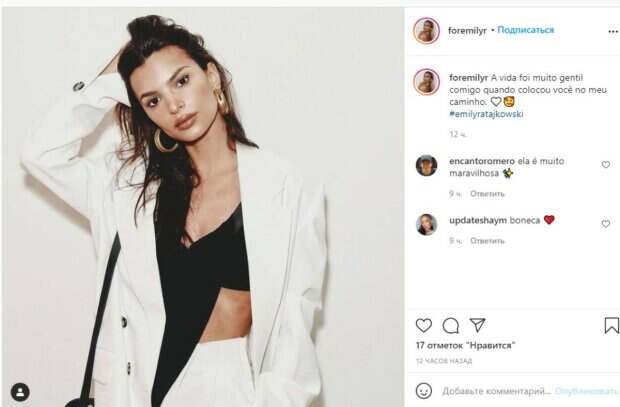Viewport: 620px width, 407px height.
Task: Click Ответить under encantoromero's comment
Action: coord(487,194)
